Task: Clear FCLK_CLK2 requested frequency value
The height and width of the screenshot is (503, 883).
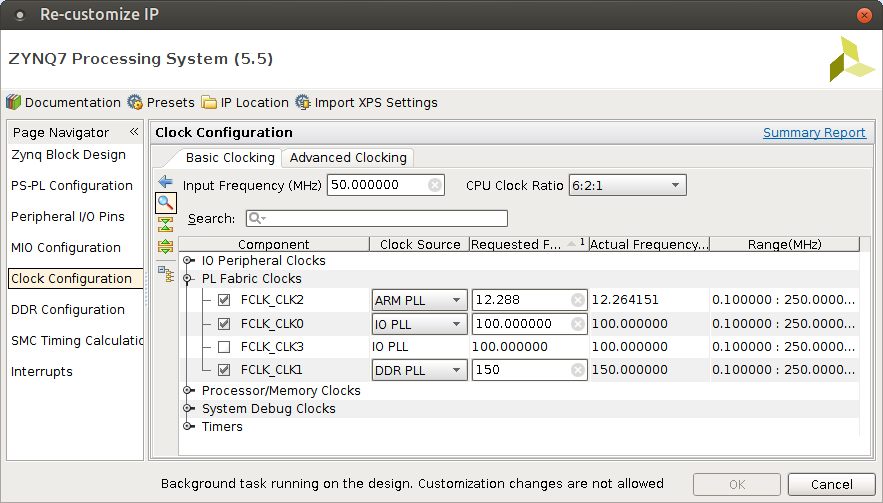Action: [578, 300]
